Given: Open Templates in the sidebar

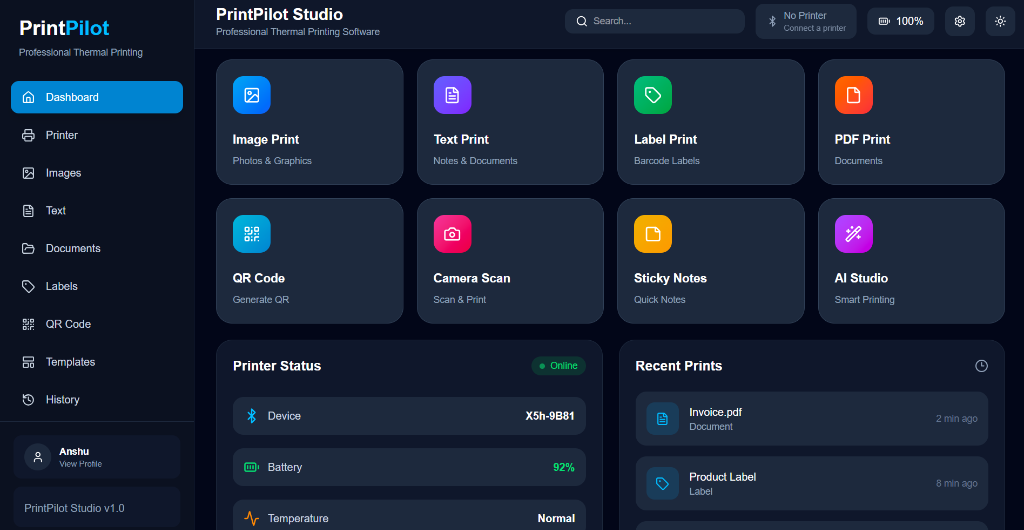Looking at the screenshot, I should click(97, 362).
